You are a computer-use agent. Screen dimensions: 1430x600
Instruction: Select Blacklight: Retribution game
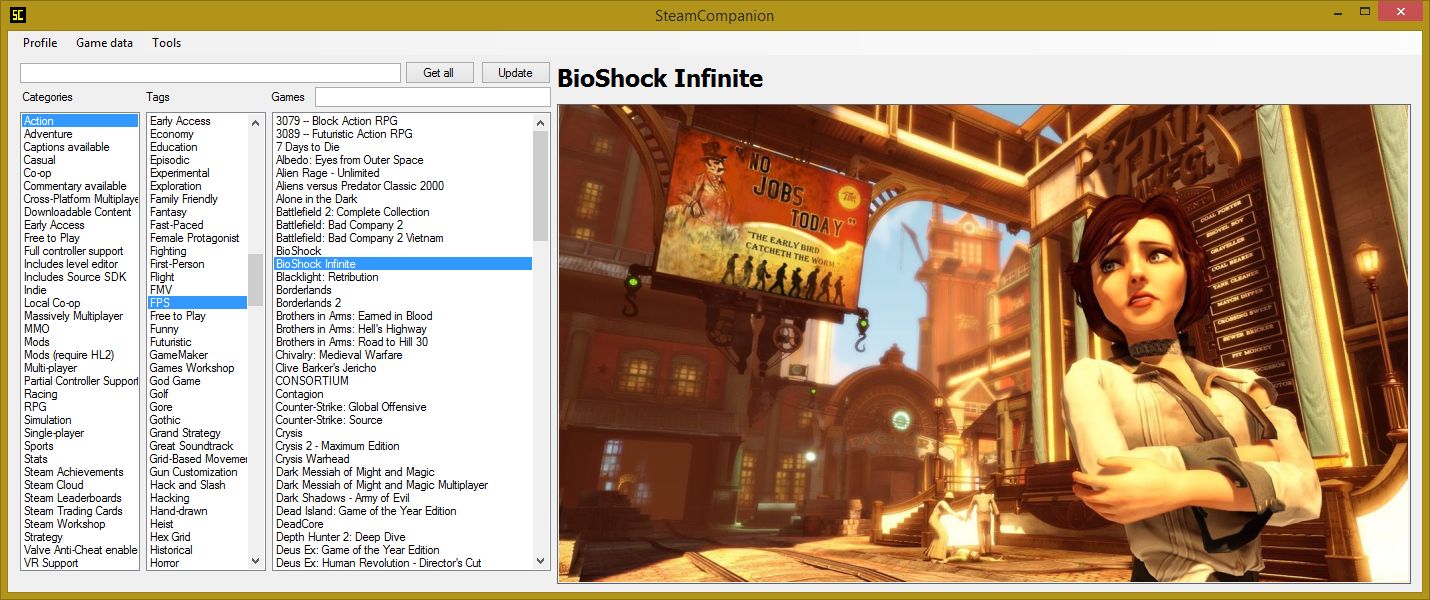coord(403,277)
